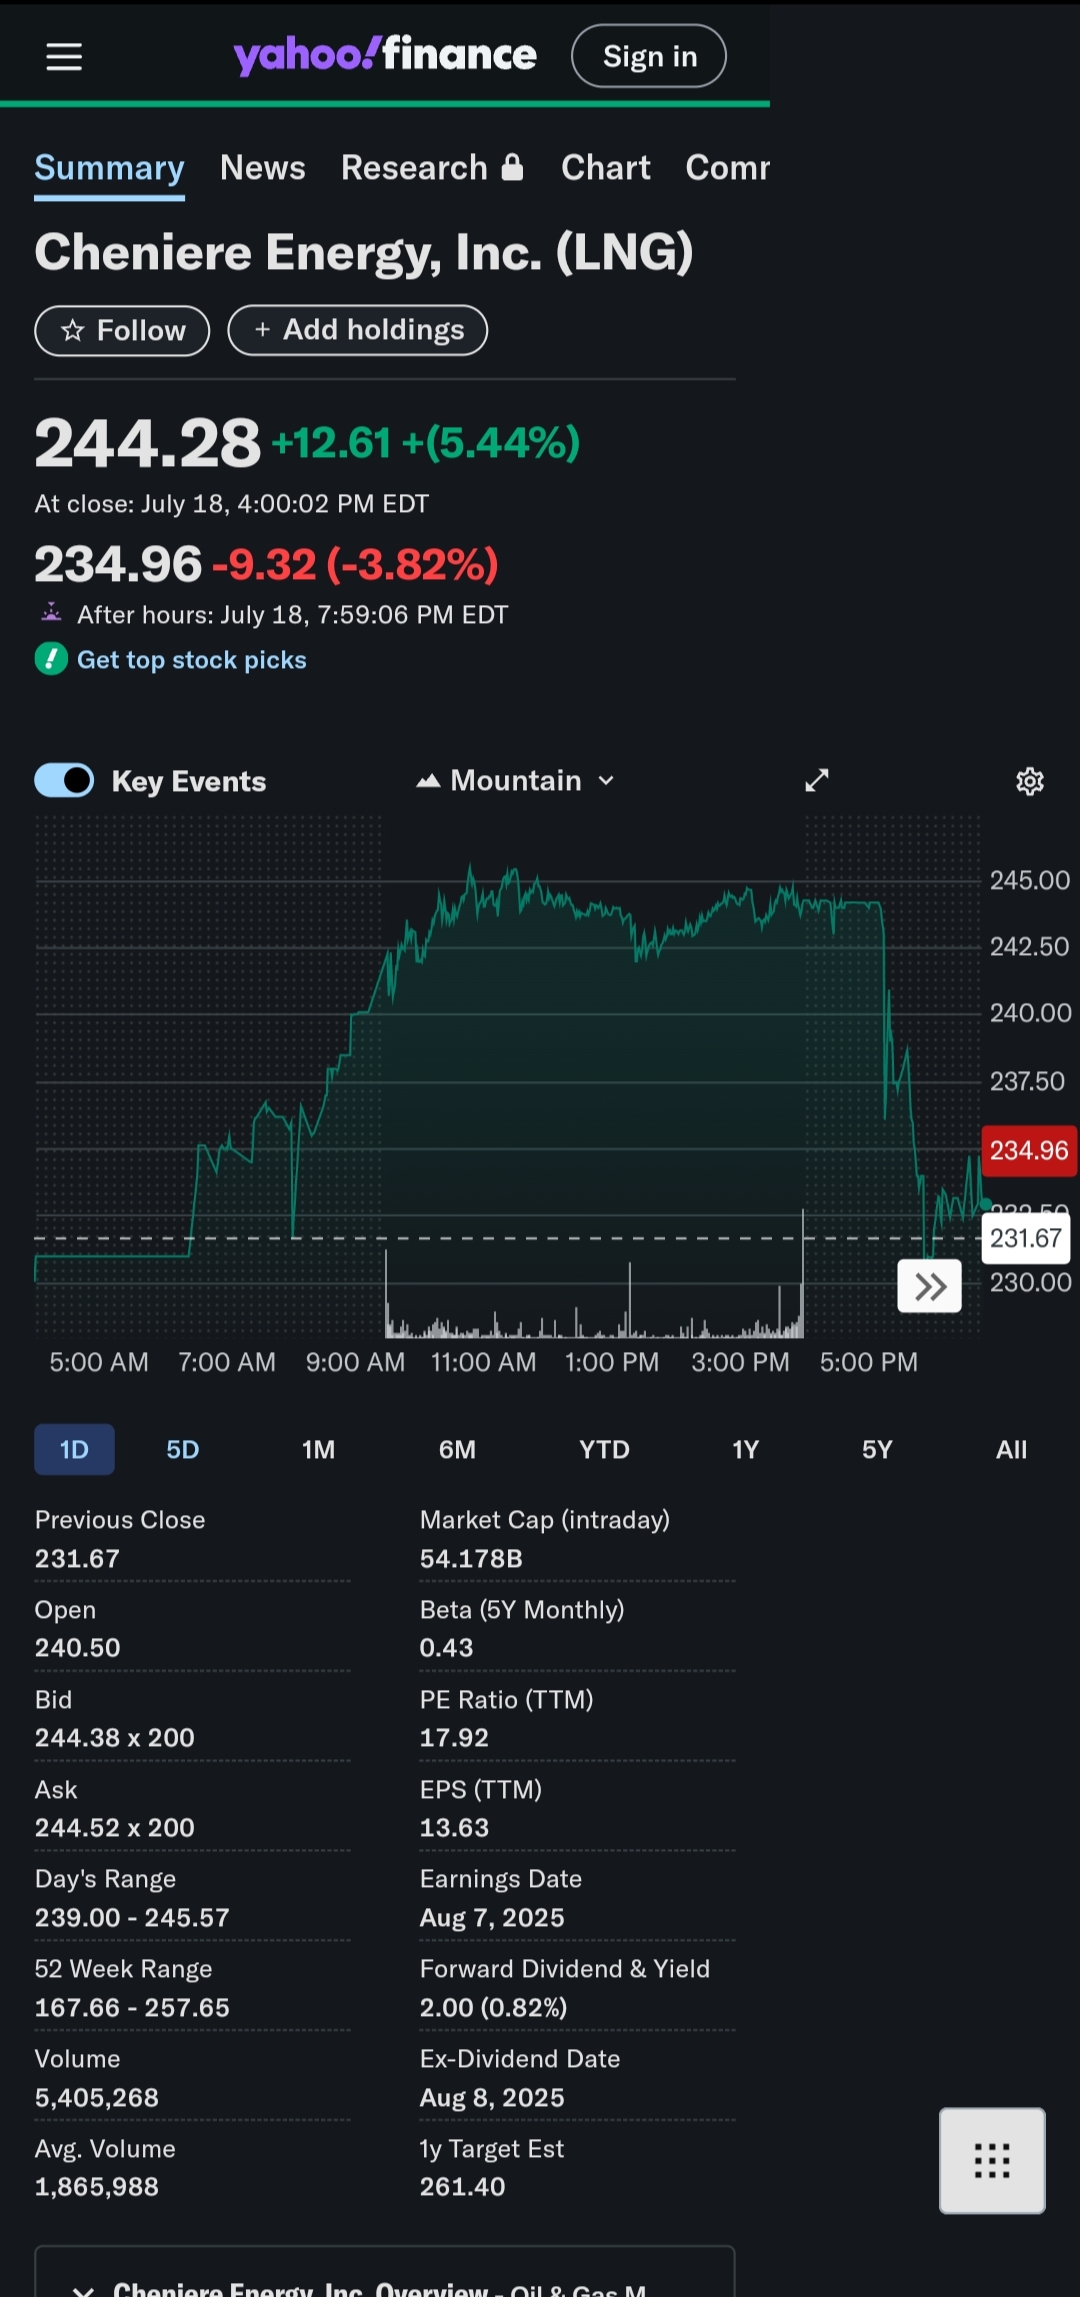Select the 1Y time range
The image size is (1080, 2297).
pos(746,1449)
